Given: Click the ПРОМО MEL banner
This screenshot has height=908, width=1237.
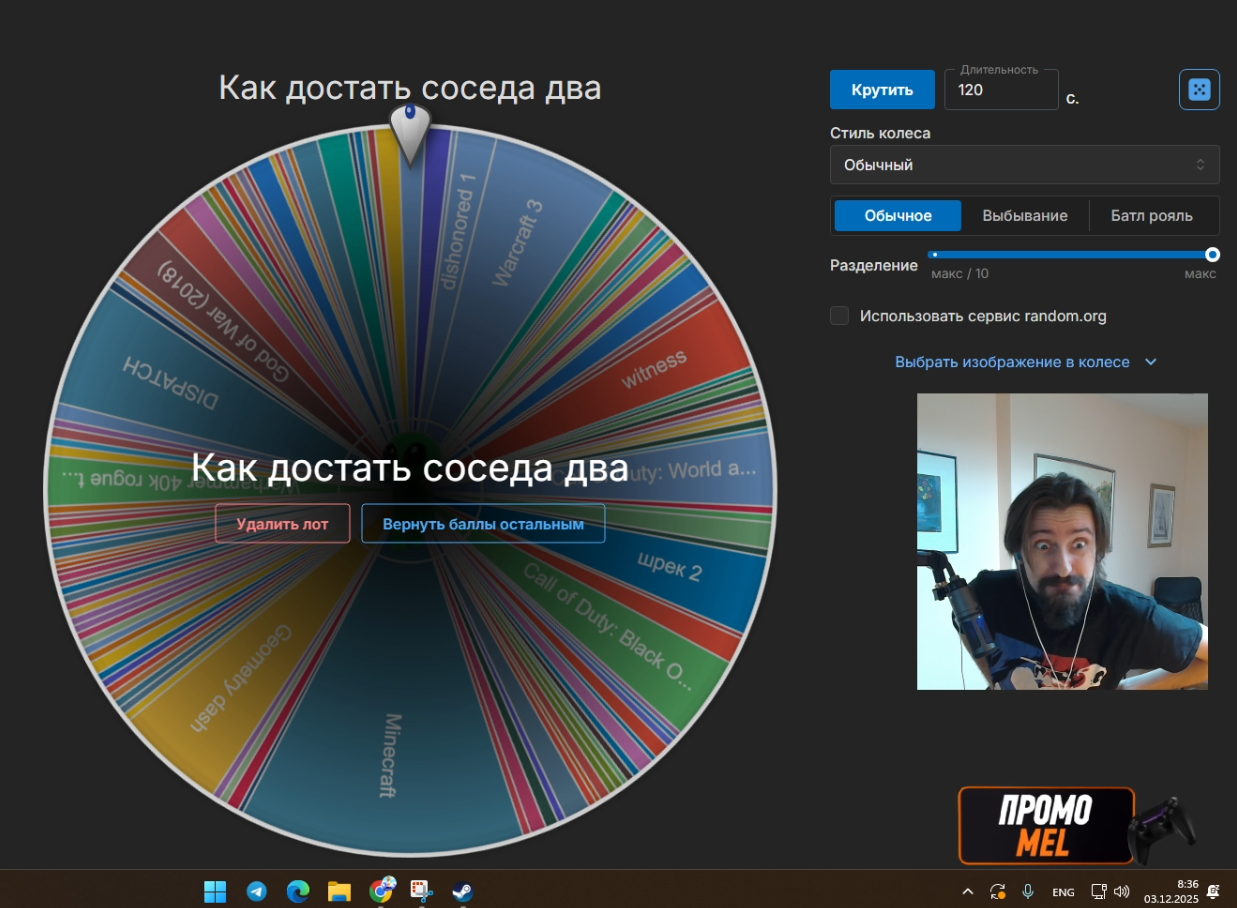Looking at the screenshot, I should pyautogui.click(x=1046, y=826).
